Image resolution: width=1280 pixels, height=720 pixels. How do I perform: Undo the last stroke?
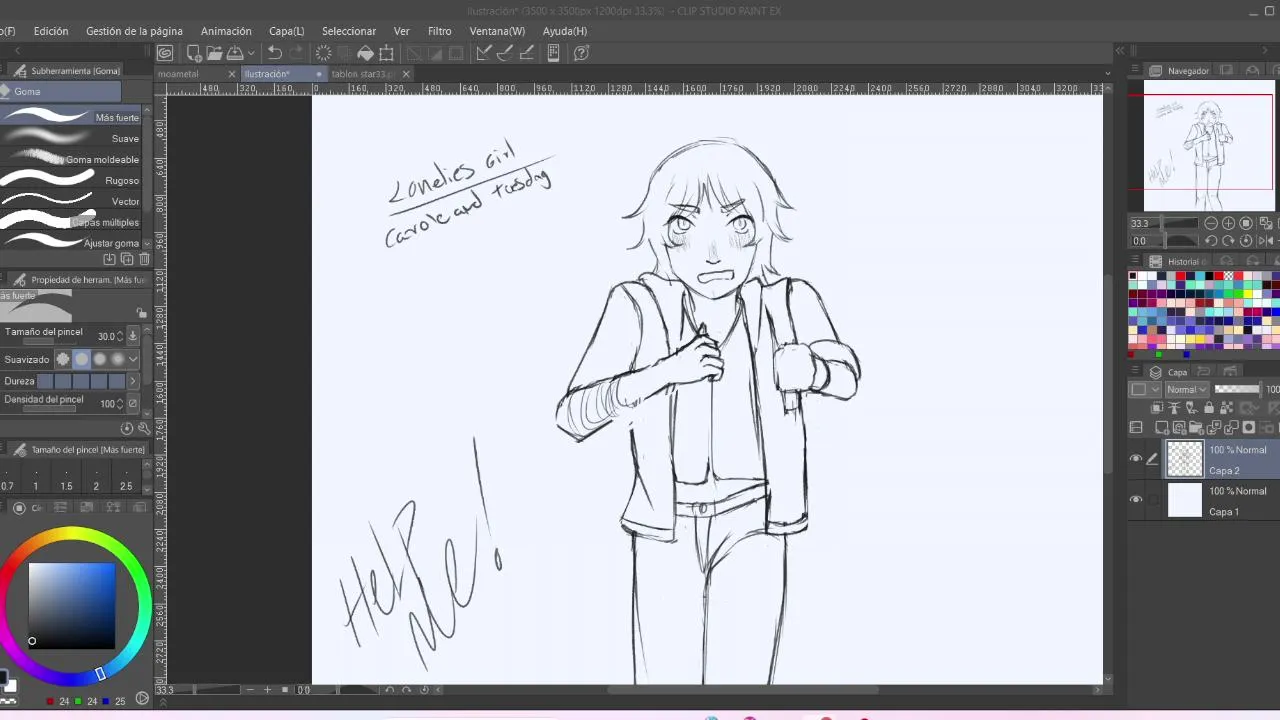click(x=275, y=53)
